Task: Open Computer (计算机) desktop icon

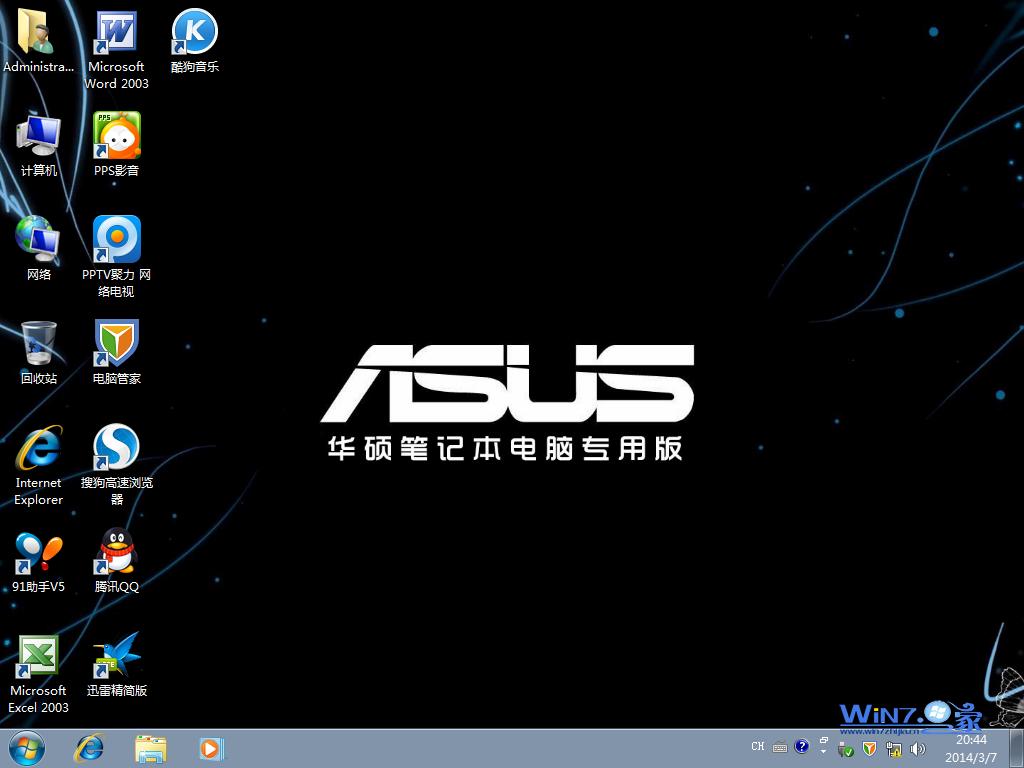Action: pos(38,136)
